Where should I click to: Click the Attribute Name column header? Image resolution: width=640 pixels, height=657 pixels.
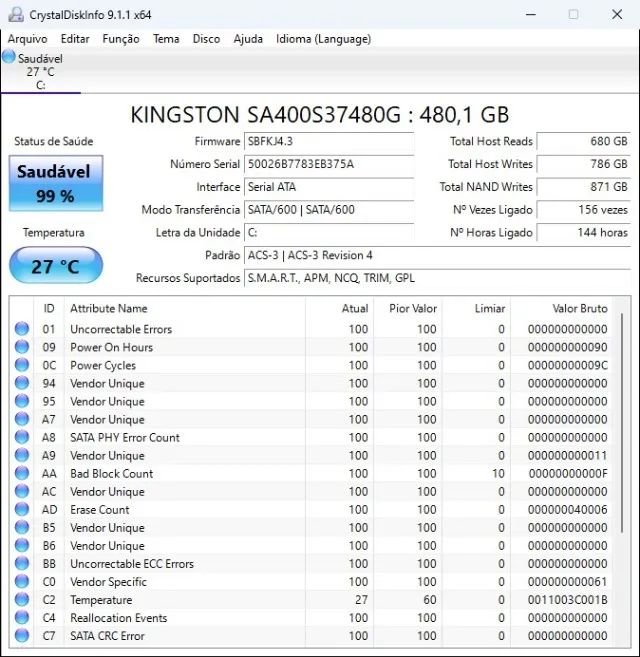(x=185, y=309)
